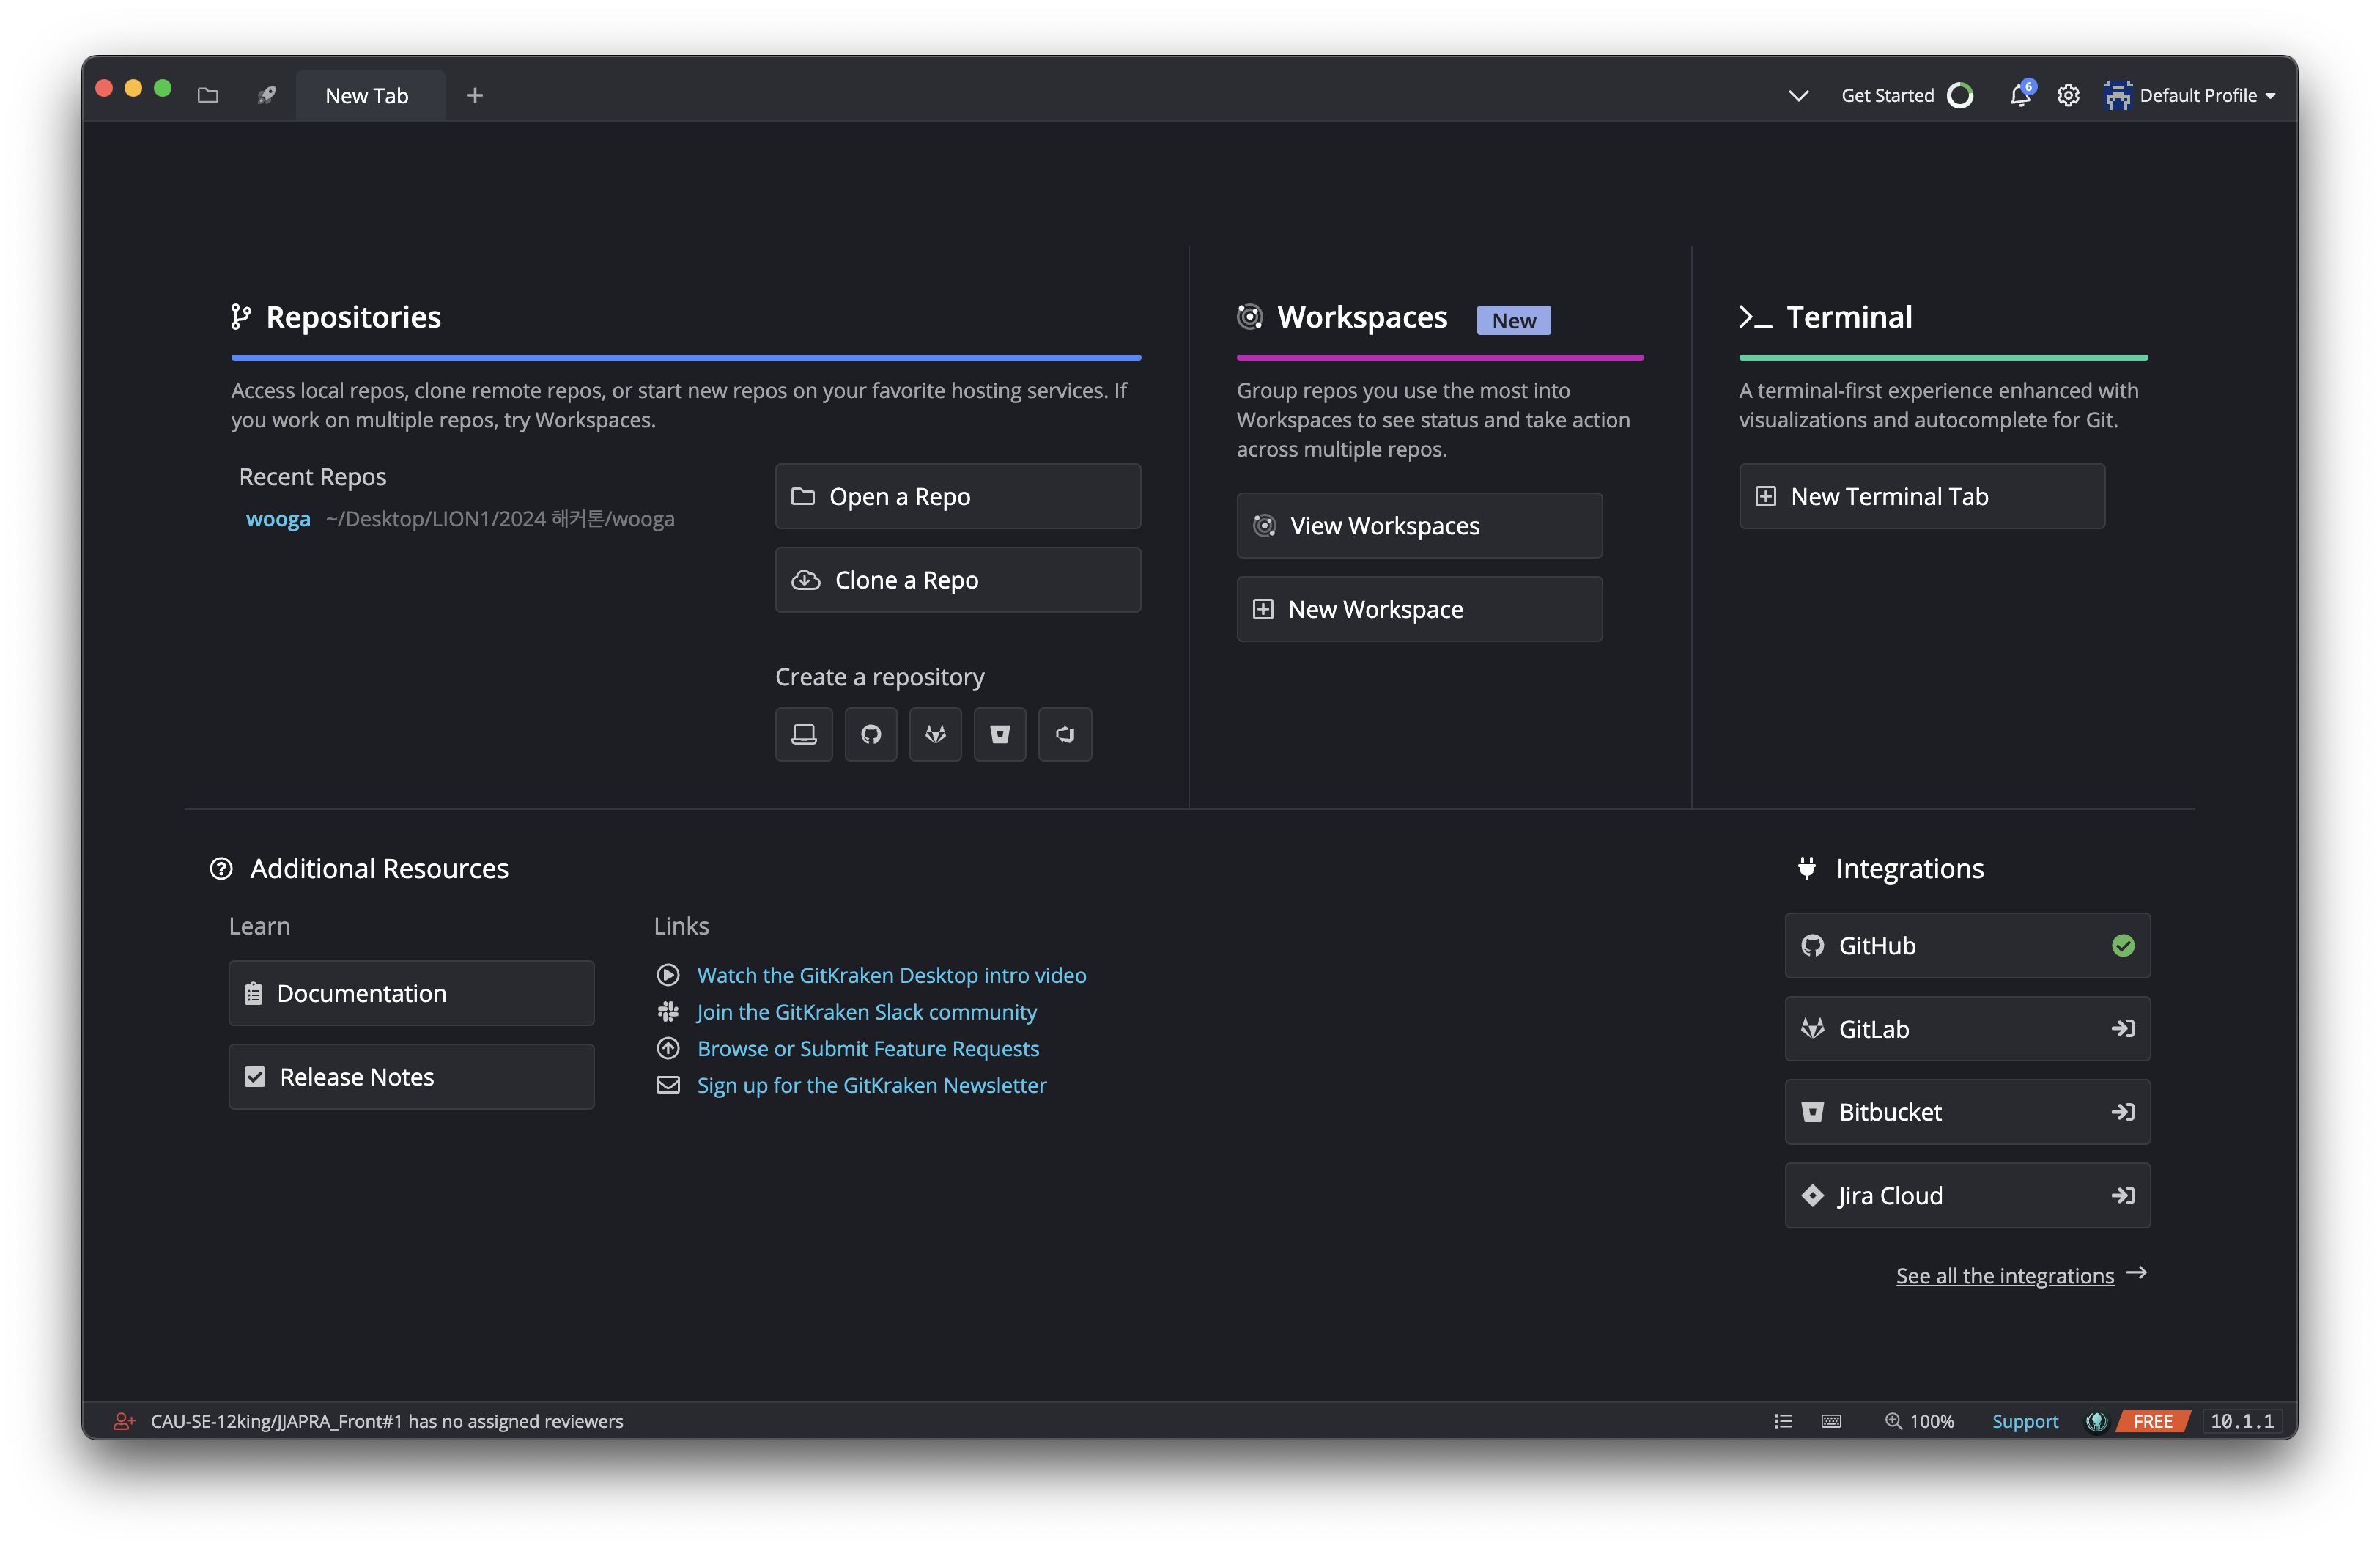Expand the tab list chevron dropdown
2380x1548 pixels.
(x=1798, y=95)
